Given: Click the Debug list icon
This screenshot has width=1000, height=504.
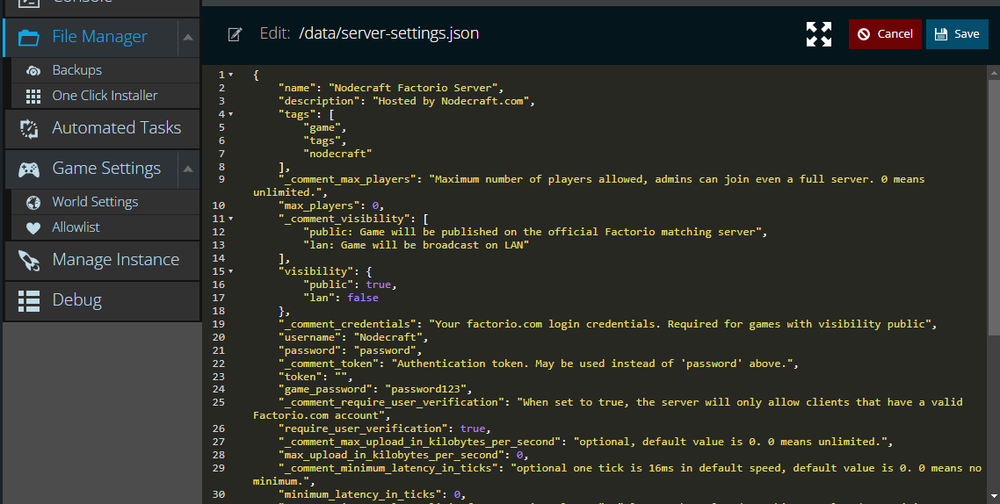Looking at the screenshot, I should click(30, 300).
